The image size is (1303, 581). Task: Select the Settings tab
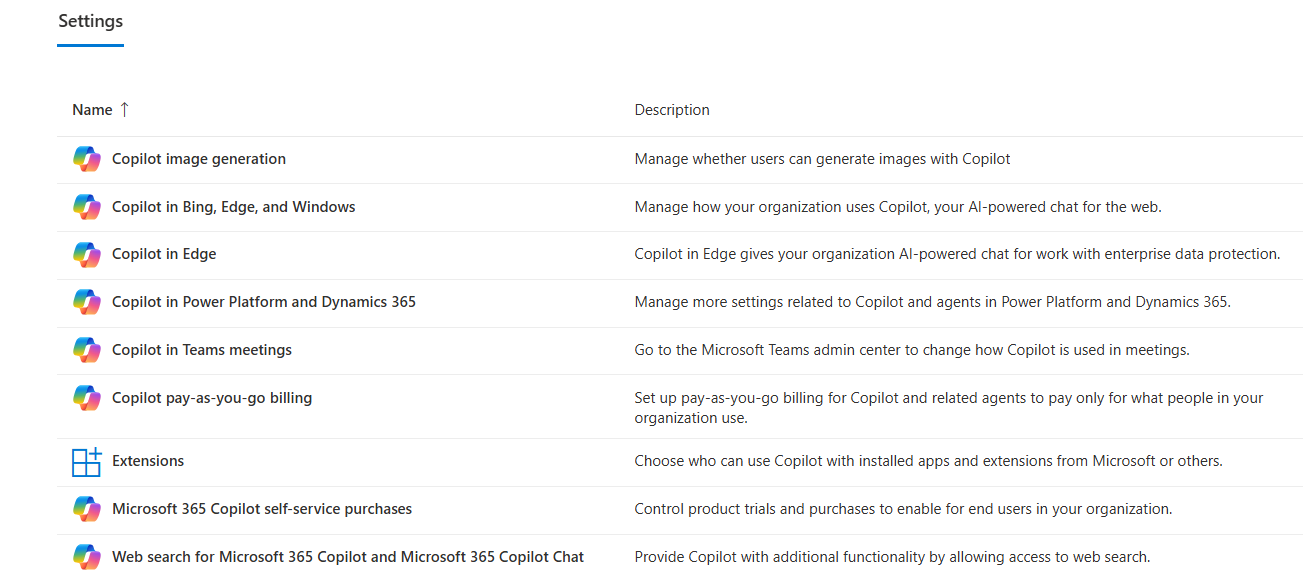click(90, 21)
